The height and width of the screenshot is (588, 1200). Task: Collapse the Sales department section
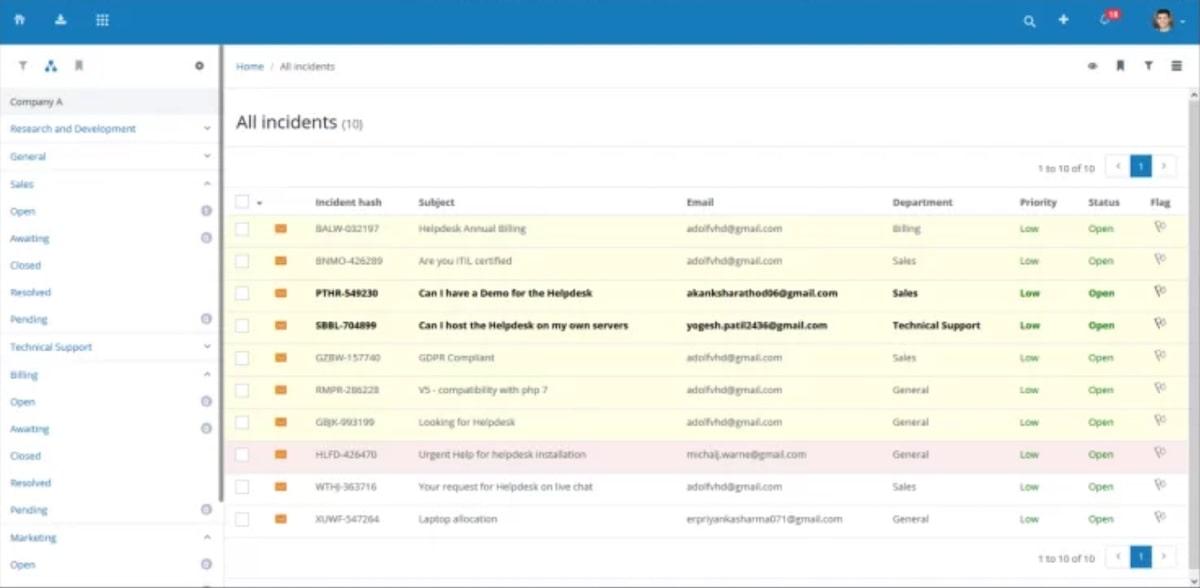(x=207, y=184)
